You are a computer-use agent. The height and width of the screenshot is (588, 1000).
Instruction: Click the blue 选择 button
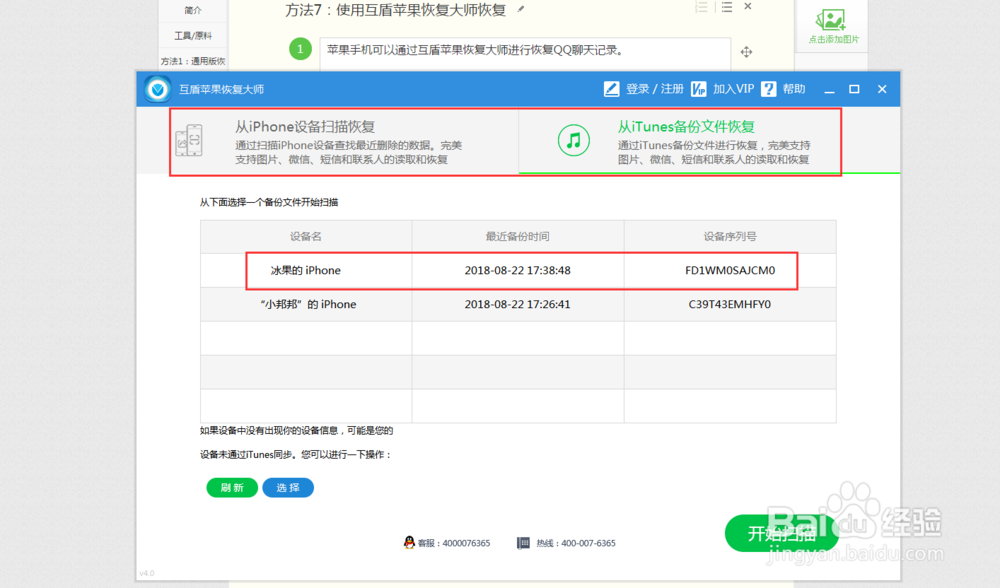click(288, 487)
